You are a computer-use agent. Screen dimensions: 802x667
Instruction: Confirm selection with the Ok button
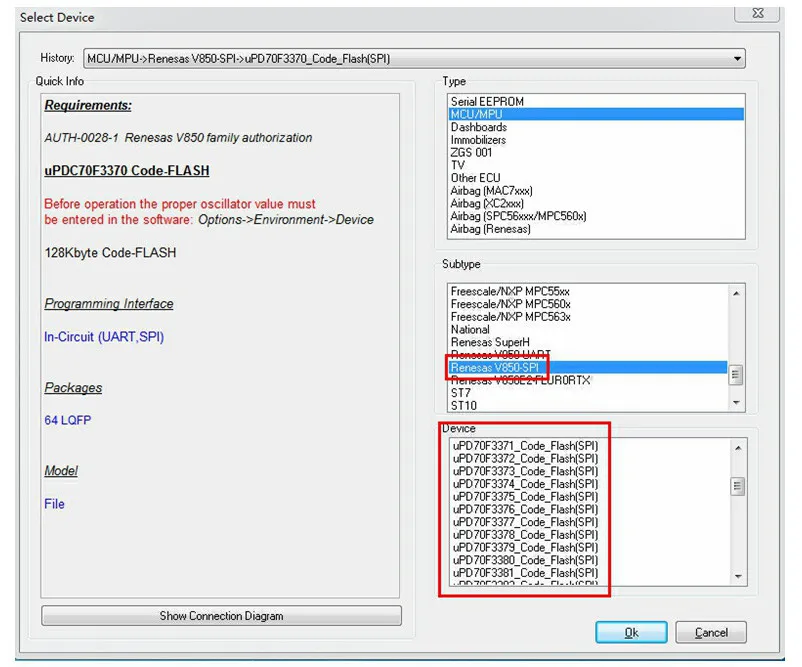coord(631,632)
